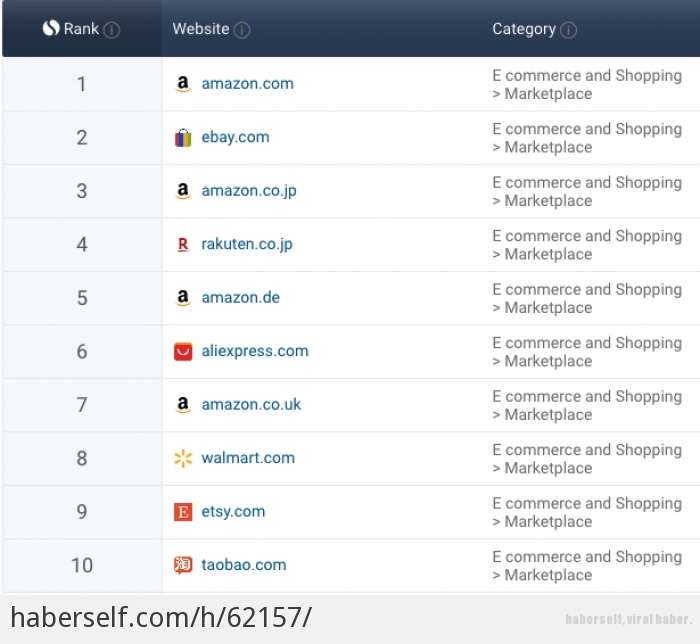
Task: Visit the amazon.co.jp link
Action: point(249,191)
